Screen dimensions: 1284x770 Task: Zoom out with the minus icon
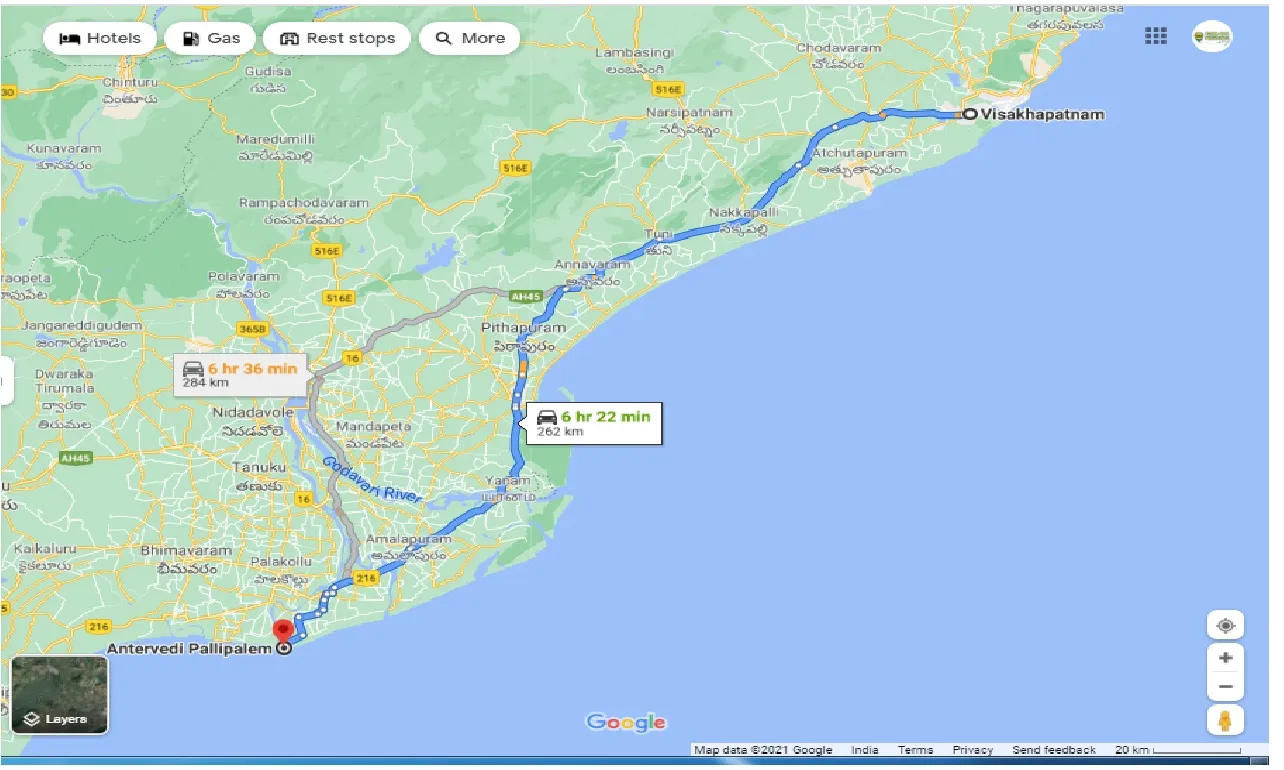[1225, 688]
